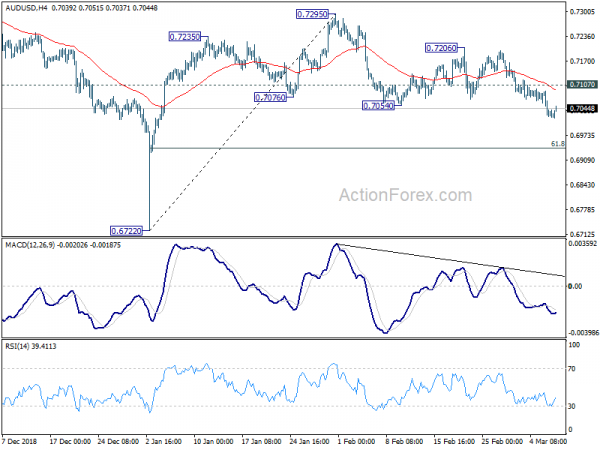Click the 24 Dec 08:00 date label
The height and width of the screenshot is (450, 600).
point(118,441)
